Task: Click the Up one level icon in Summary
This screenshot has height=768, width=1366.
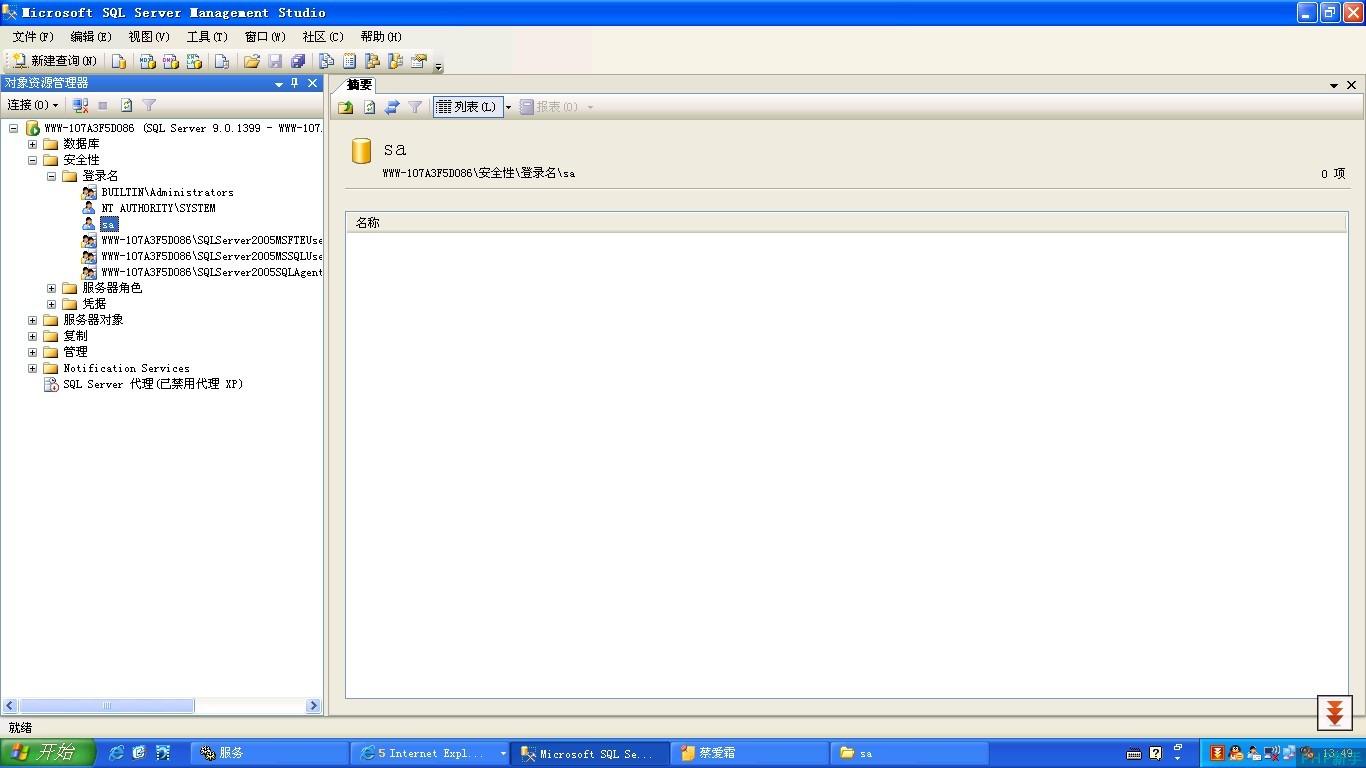Action: coord(346,107)
